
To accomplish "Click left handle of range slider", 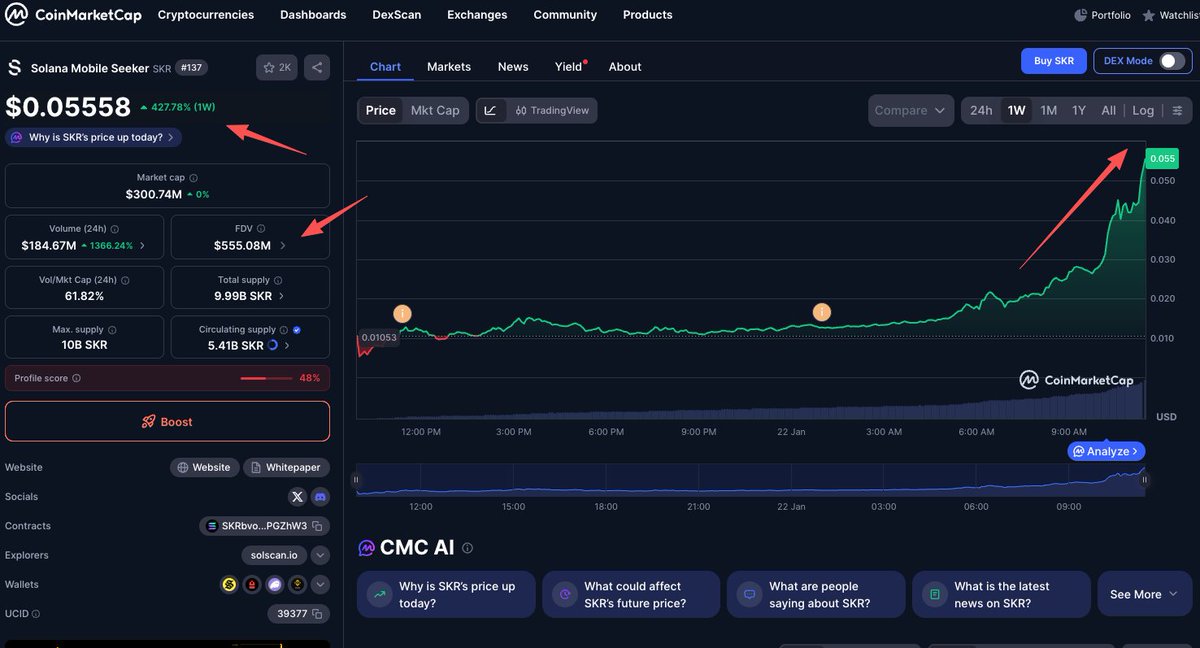I will [x=356, y=480].
